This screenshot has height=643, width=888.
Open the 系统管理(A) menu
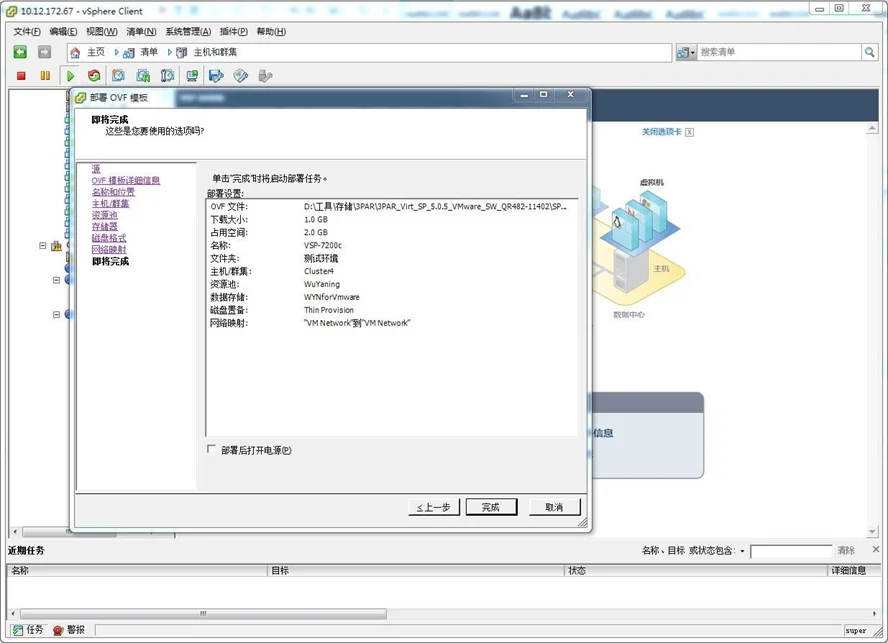(188, 32)
